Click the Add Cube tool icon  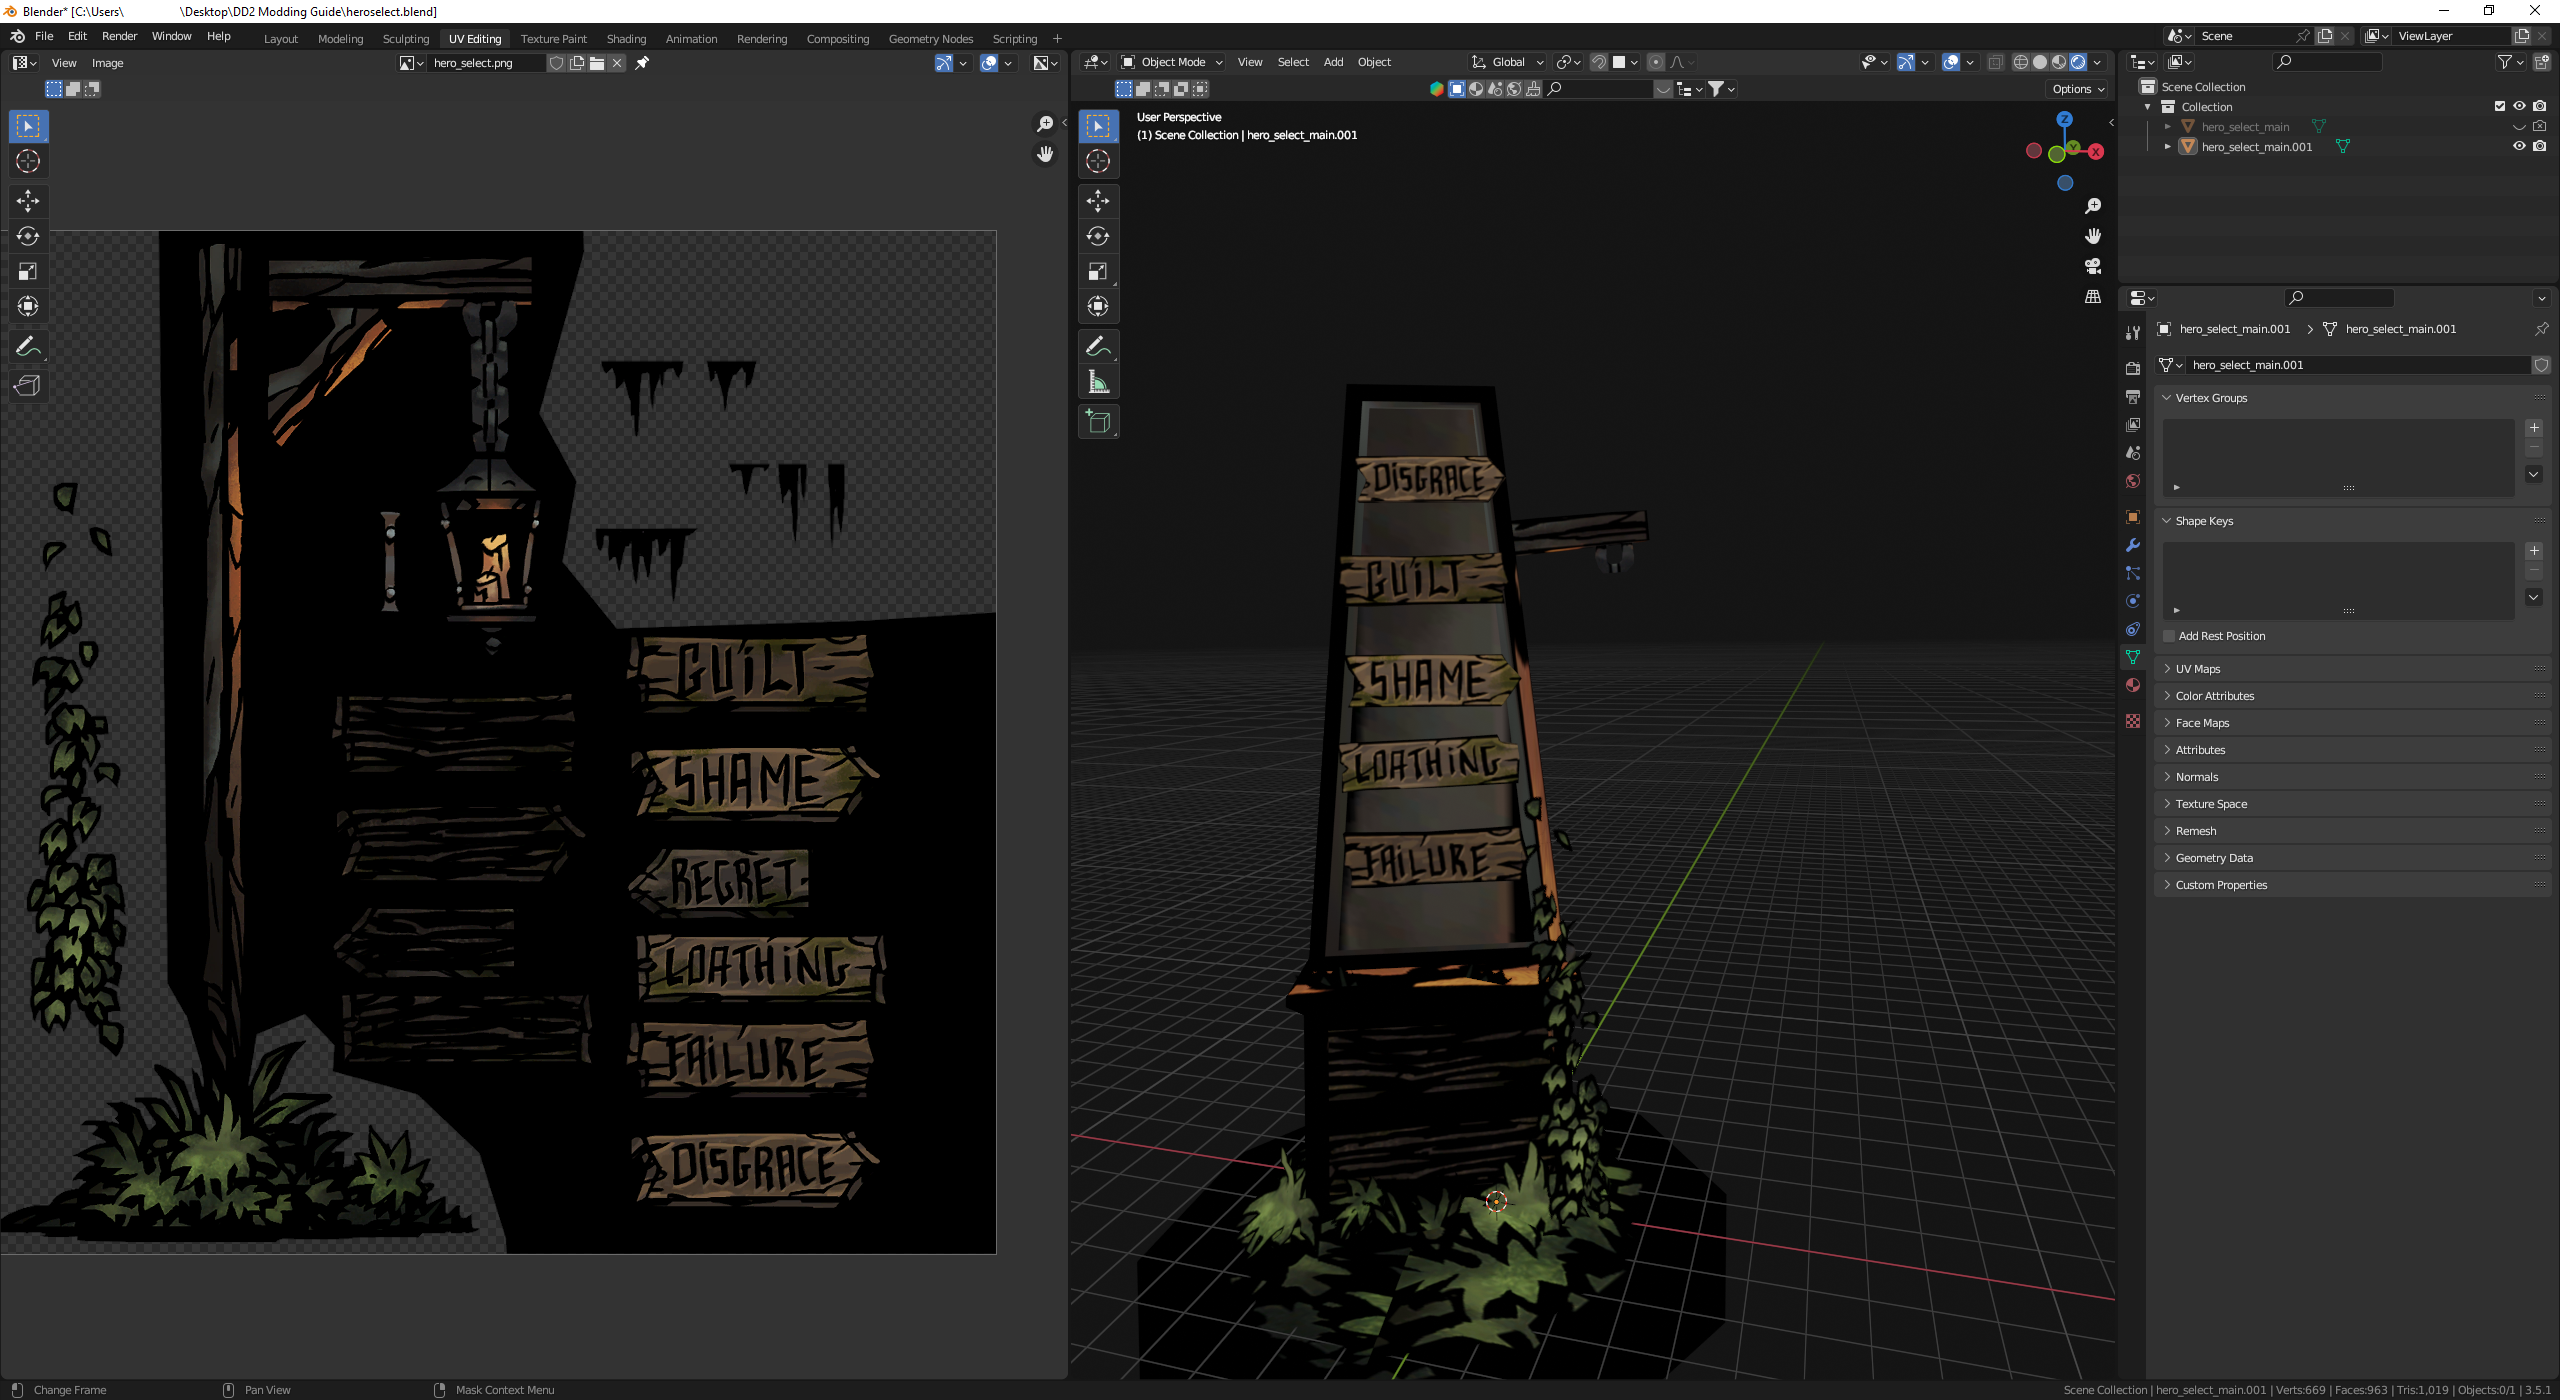click(1098, 422)
